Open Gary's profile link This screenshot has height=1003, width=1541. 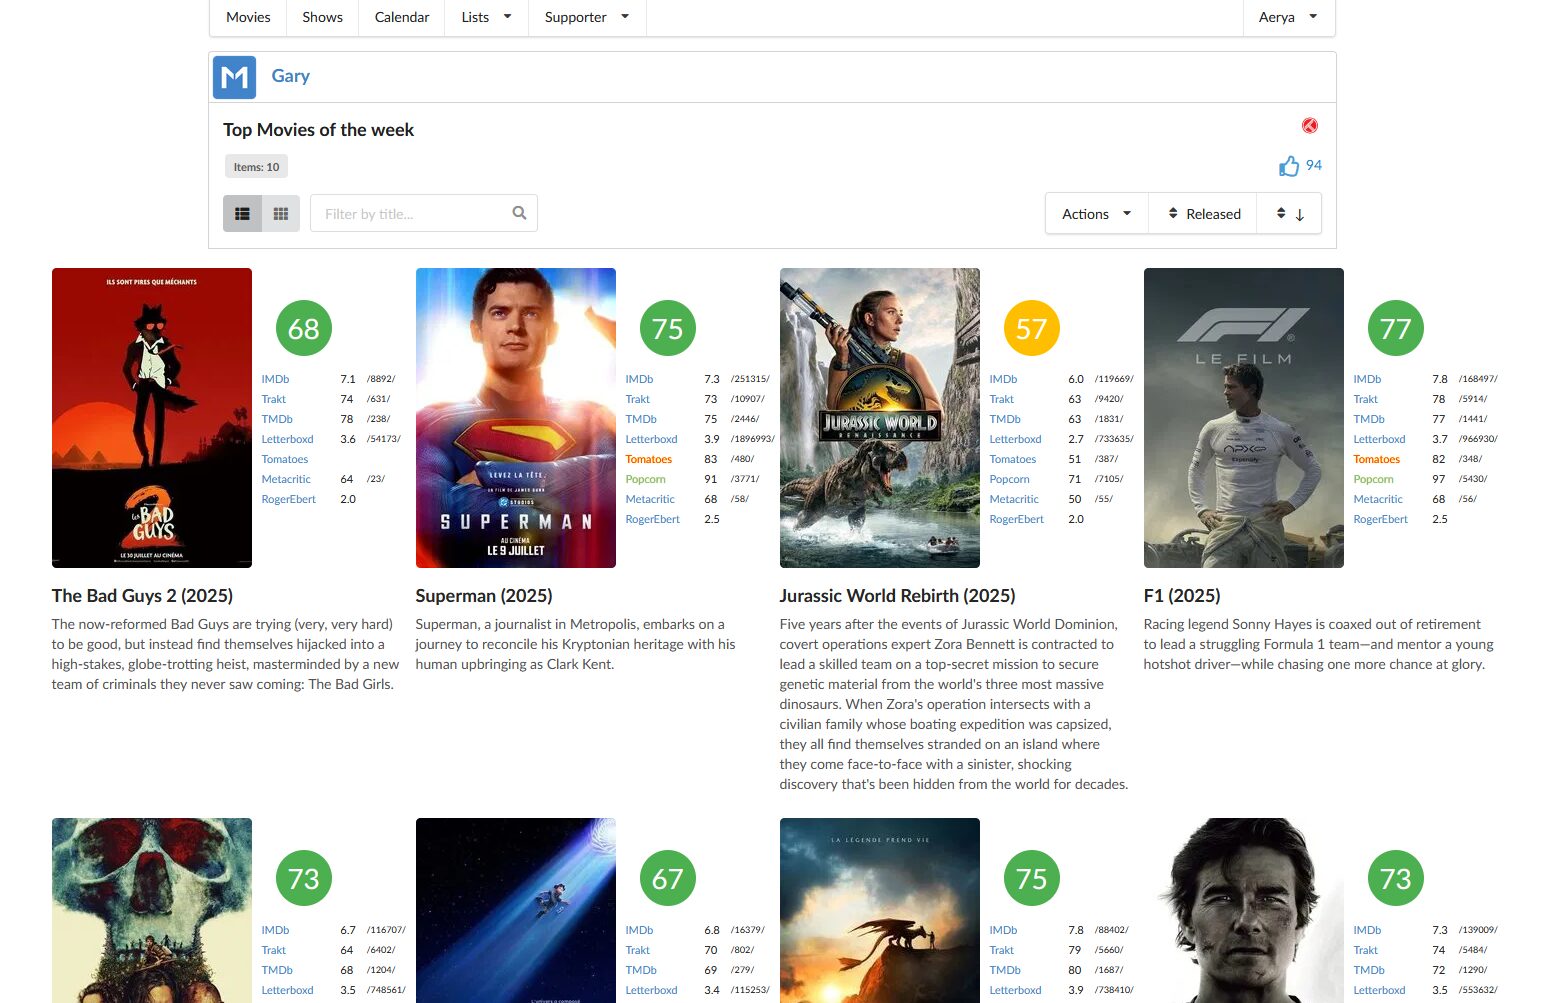(x=290, y=76)
